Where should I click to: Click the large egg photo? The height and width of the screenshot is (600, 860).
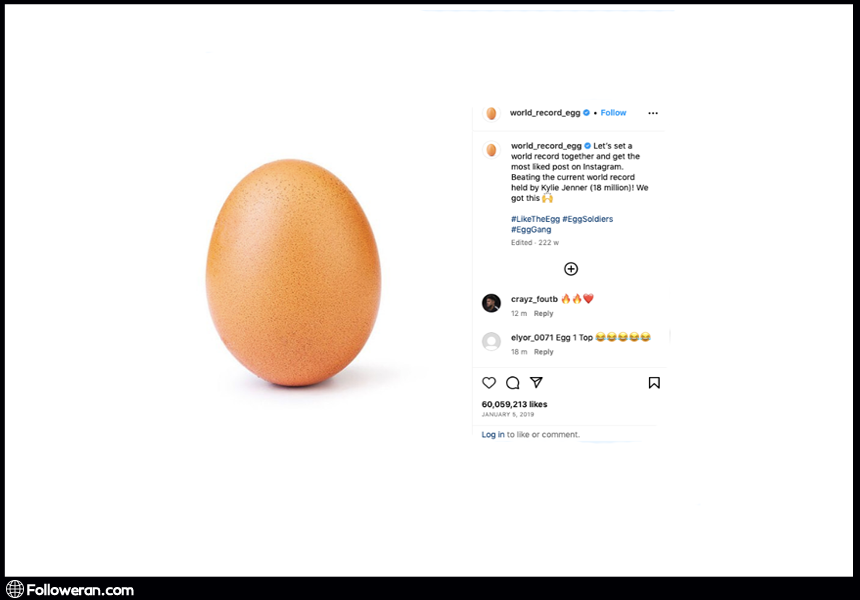coord(293,272)
